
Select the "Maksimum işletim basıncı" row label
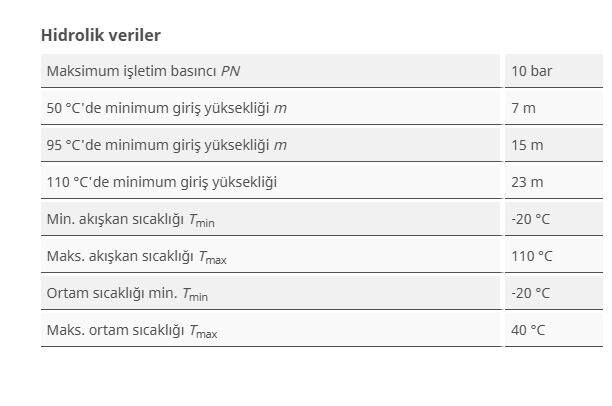tap(131, 71)
